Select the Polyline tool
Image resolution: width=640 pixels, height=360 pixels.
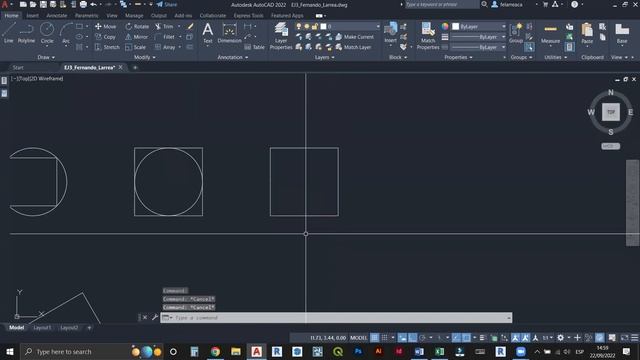coord(26,33)
